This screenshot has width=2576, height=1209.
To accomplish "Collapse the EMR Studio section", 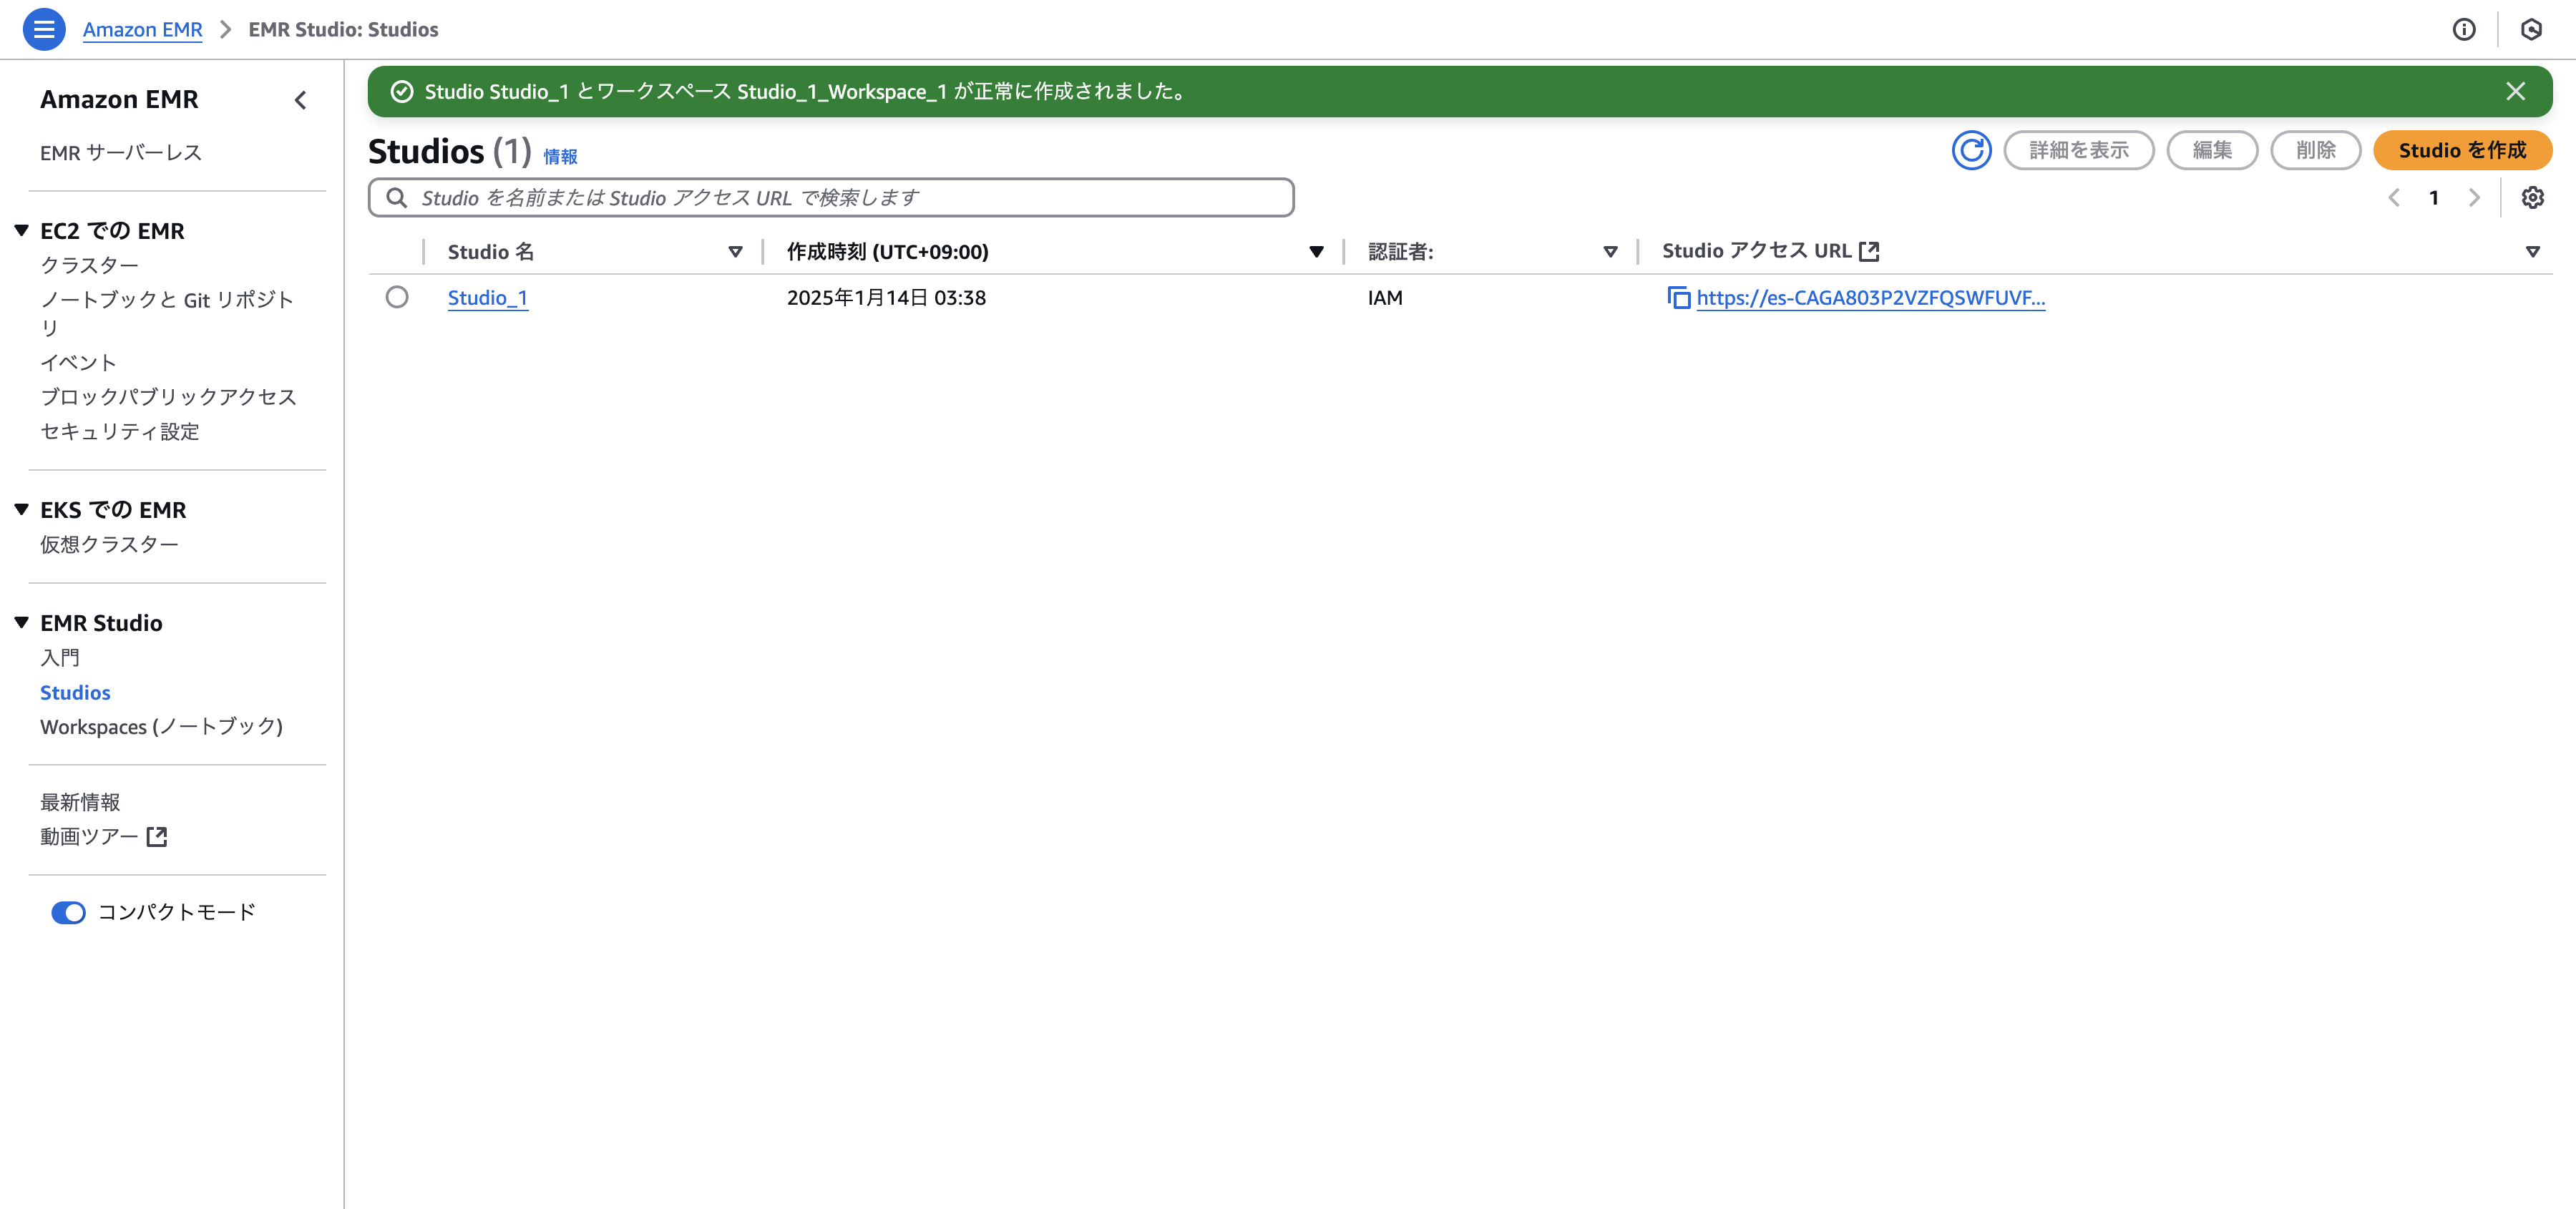I will click(x=21, y=622).
